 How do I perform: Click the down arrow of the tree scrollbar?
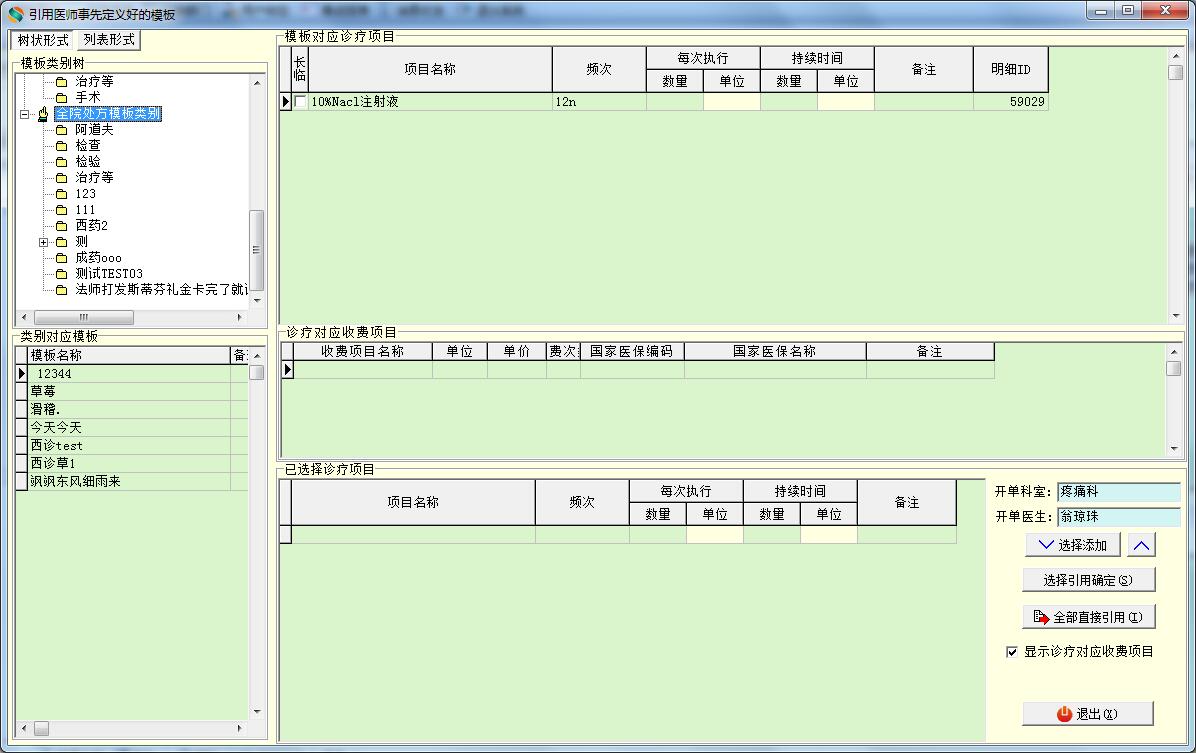[x=257, y=301]
